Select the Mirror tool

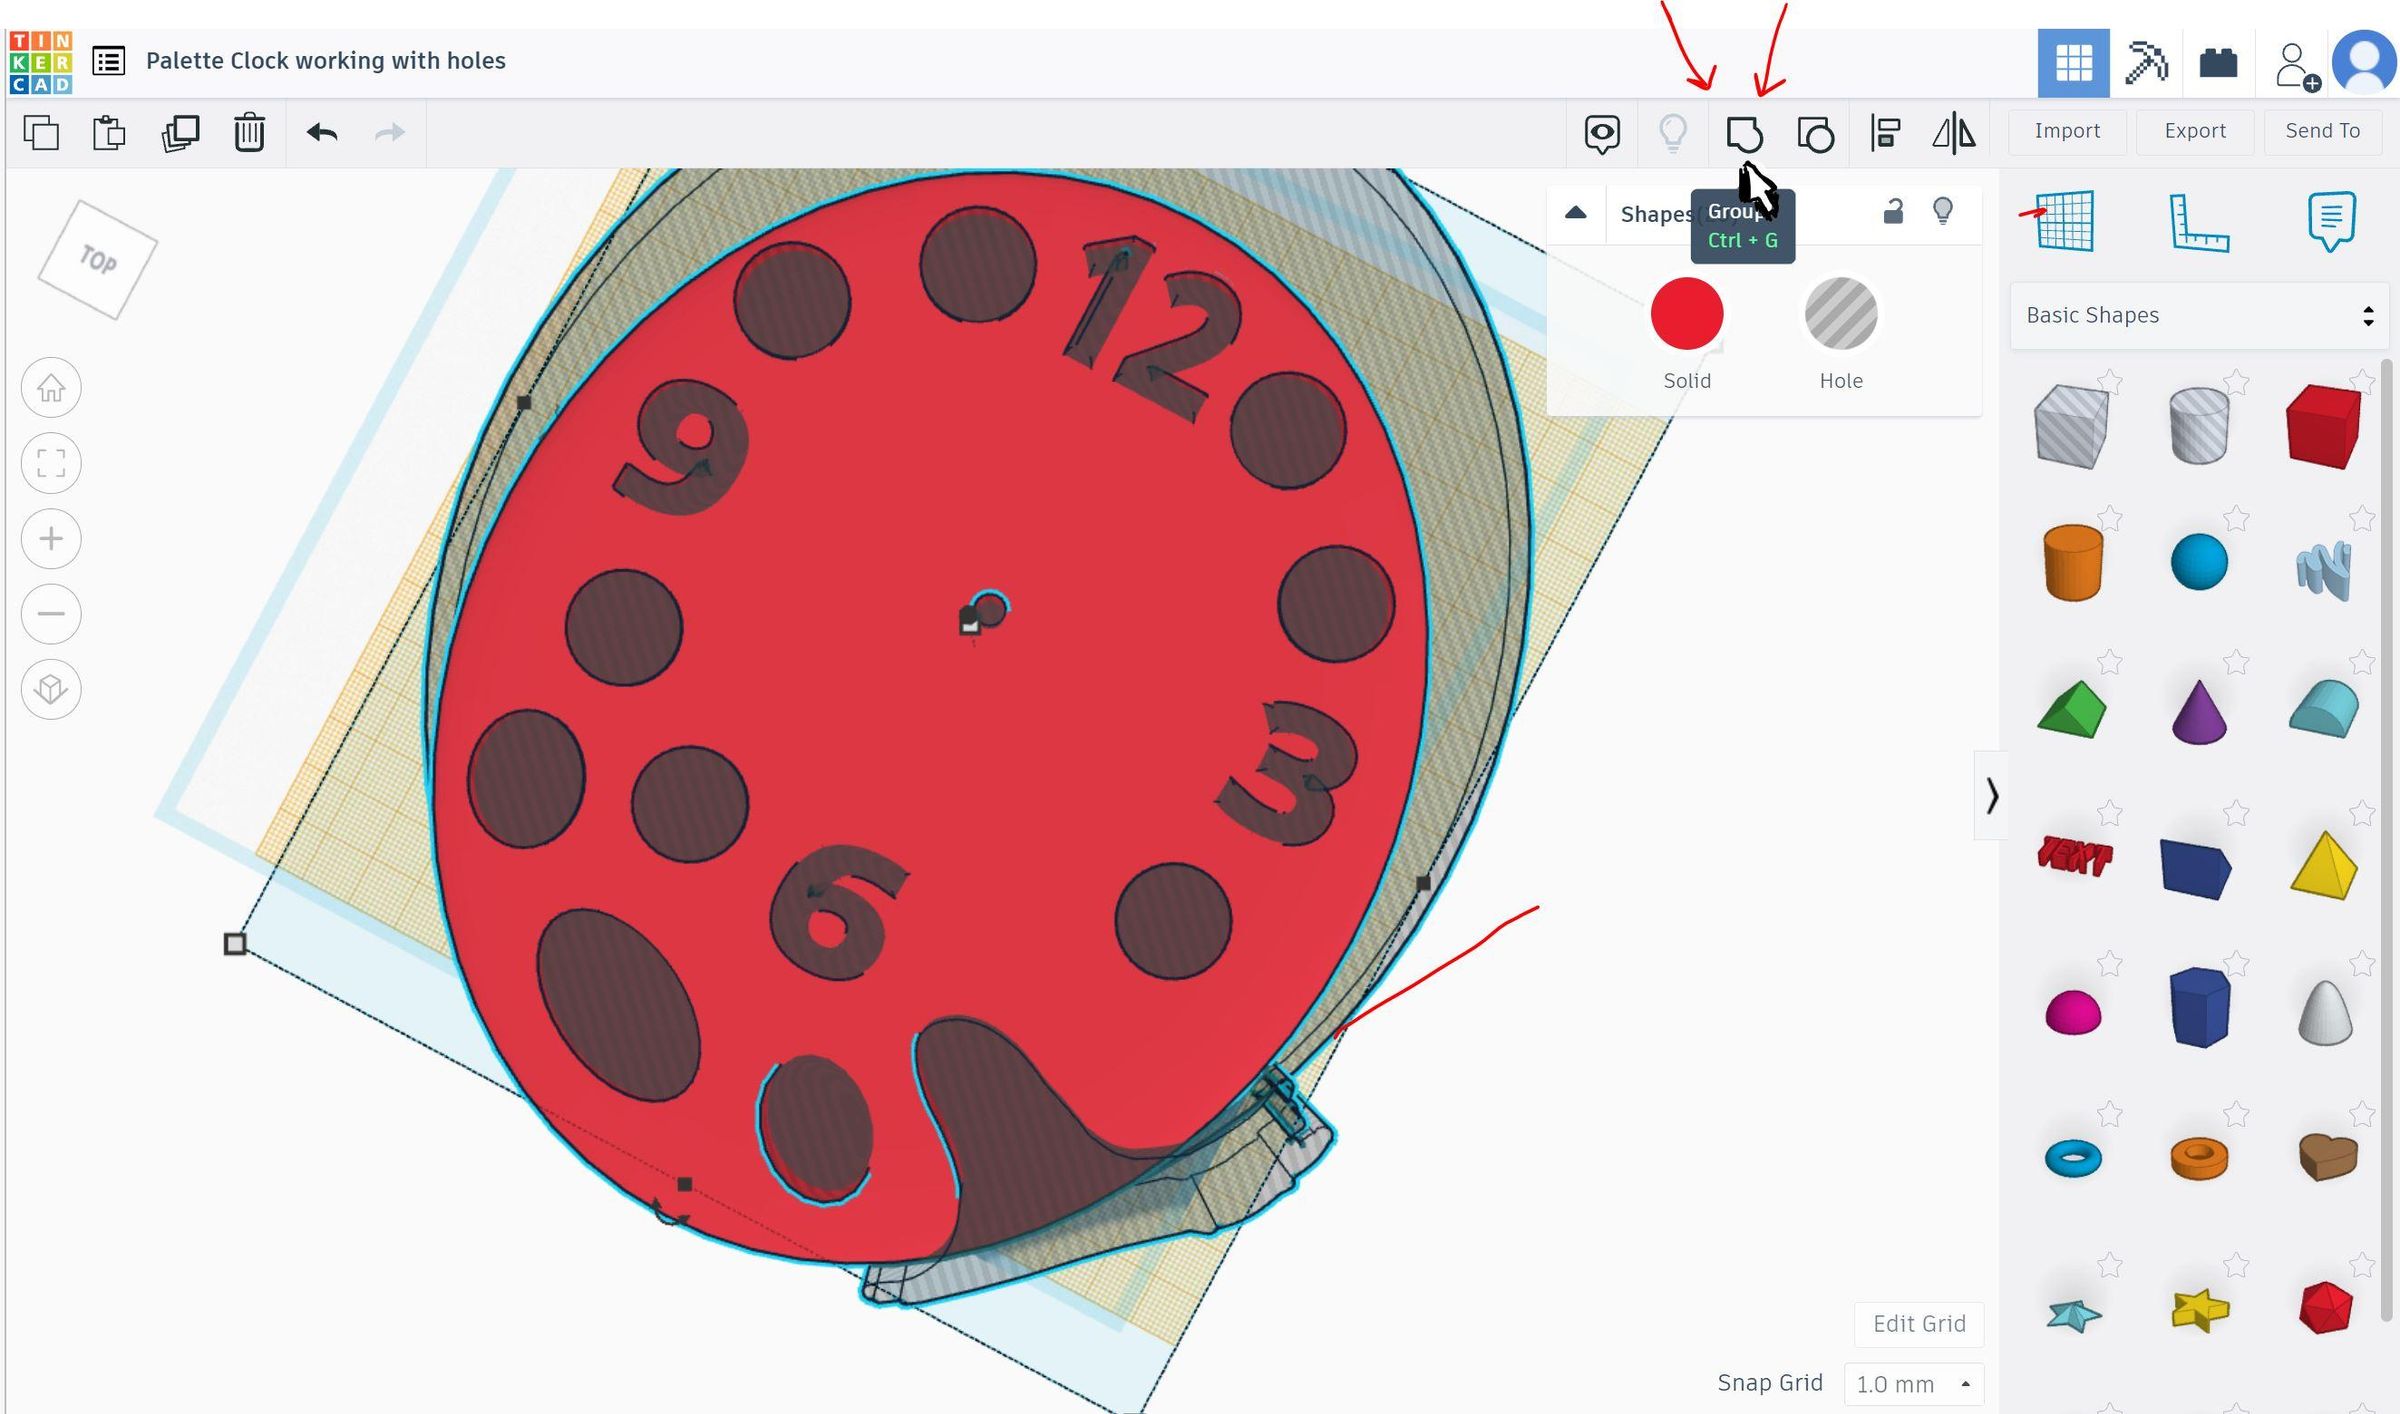tap(1953, 133)
